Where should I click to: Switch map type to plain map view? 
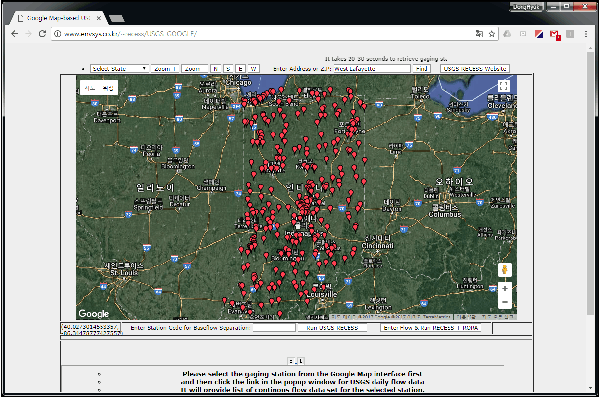click(90, 88)
